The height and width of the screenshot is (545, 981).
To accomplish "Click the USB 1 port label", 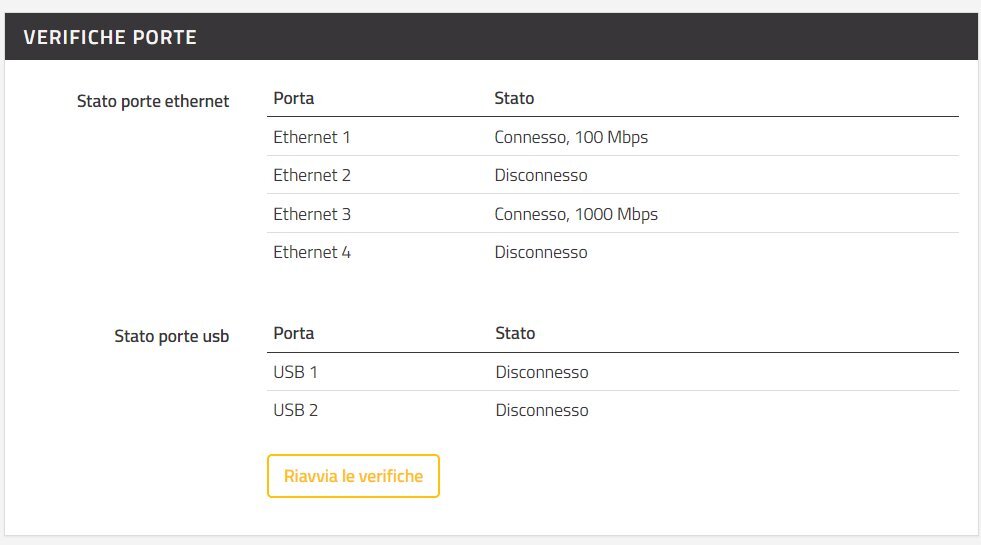I will 295,372.
